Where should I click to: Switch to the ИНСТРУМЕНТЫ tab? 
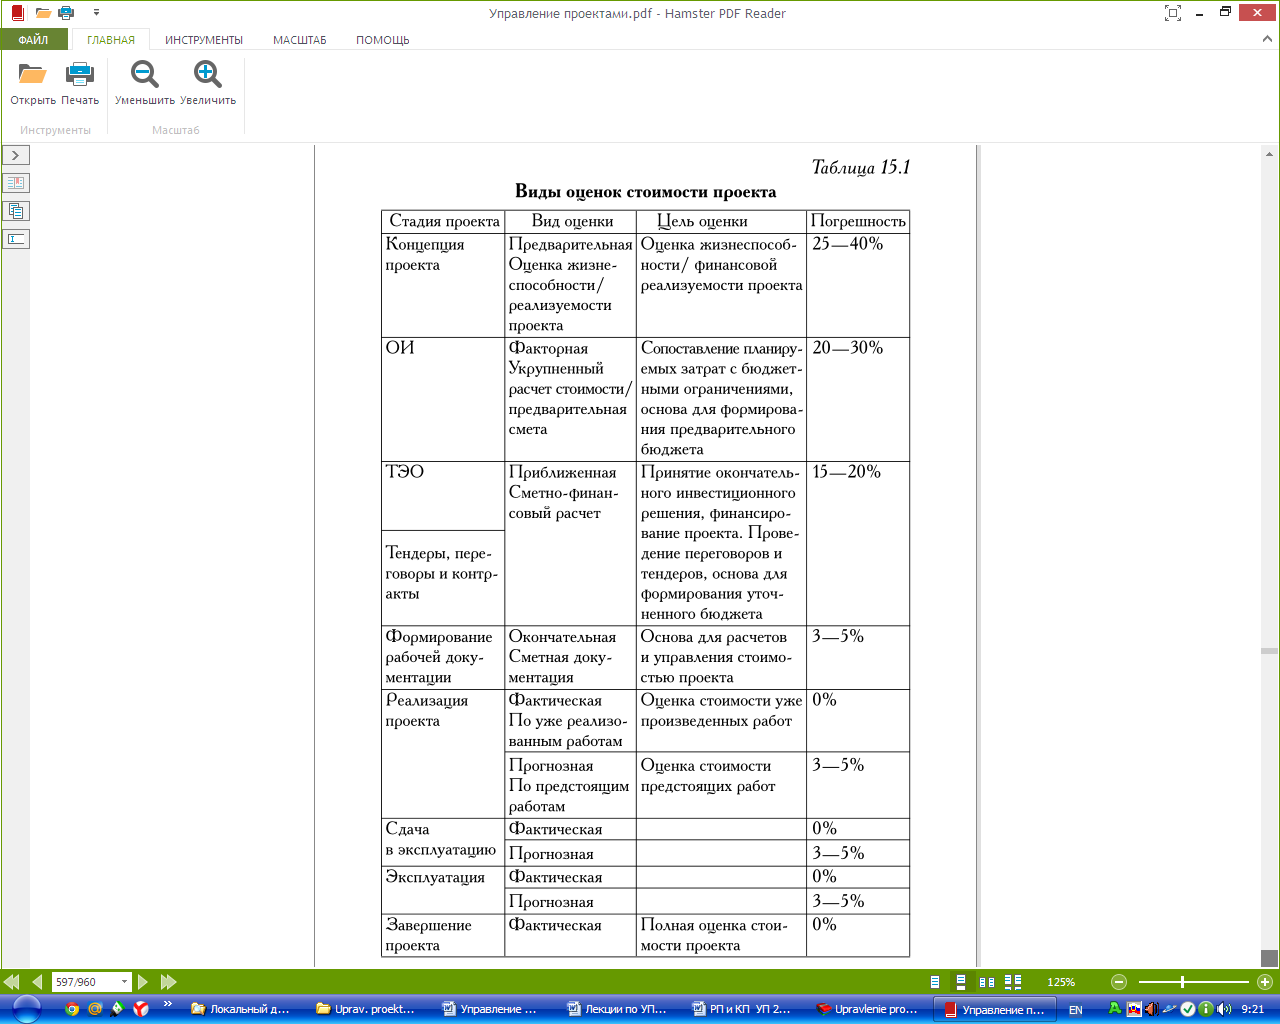click(204, 40)
